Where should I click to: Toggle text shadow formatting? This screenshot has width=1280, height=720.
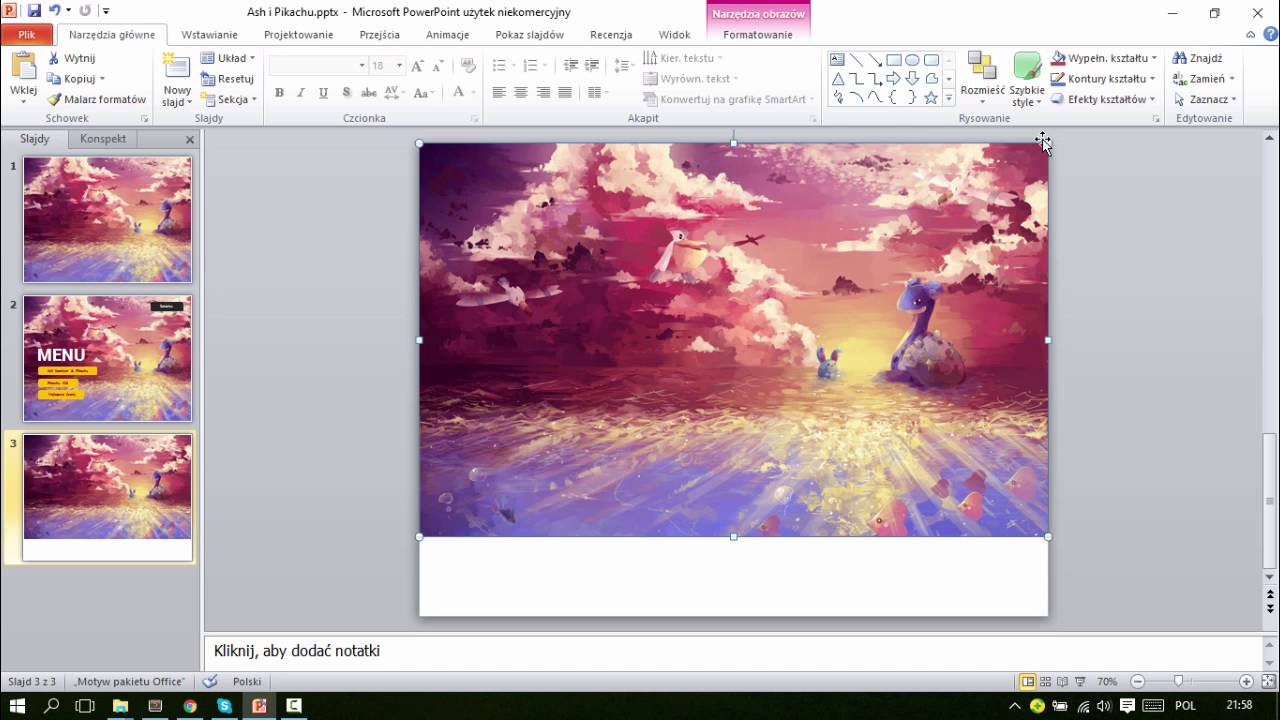(x=346, y=93)
